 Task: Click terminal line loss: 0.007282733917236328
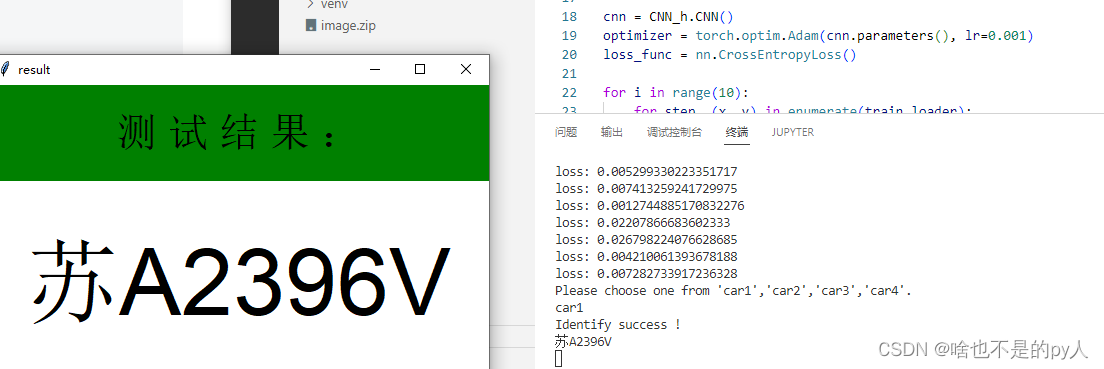[646, 273]
